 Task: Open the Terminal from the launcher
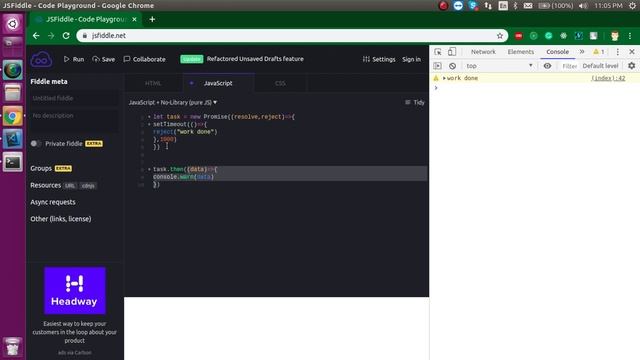pos(13,162)
